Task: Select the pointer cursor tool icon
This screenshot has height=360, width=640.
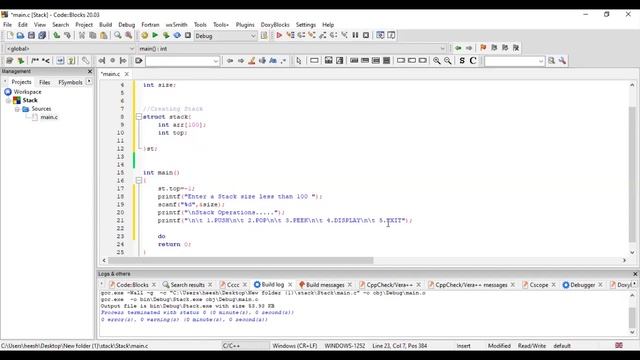Action: click(299, 60)
